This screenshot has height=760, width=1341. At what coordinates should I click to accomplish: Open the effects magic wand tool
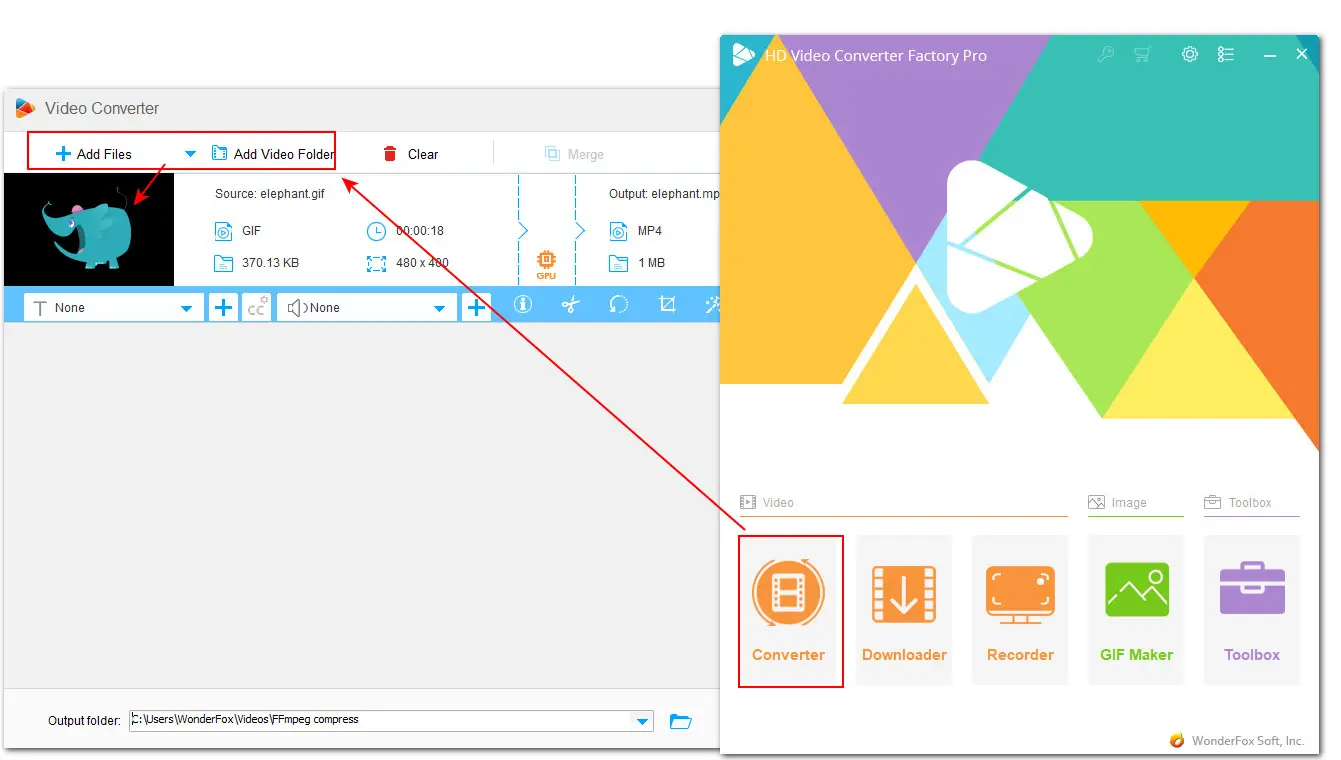(x=712, y=305)
